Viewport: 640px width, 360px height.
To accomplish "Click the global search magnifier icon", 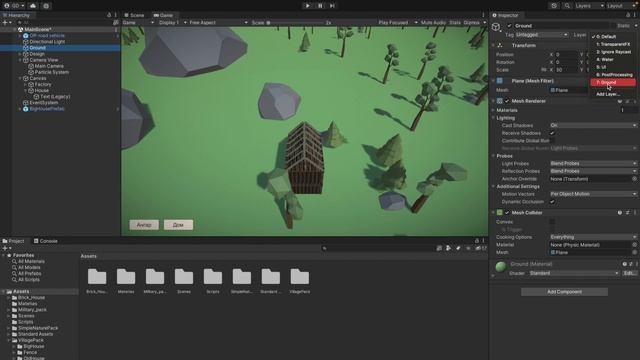I will coord(567,6).
